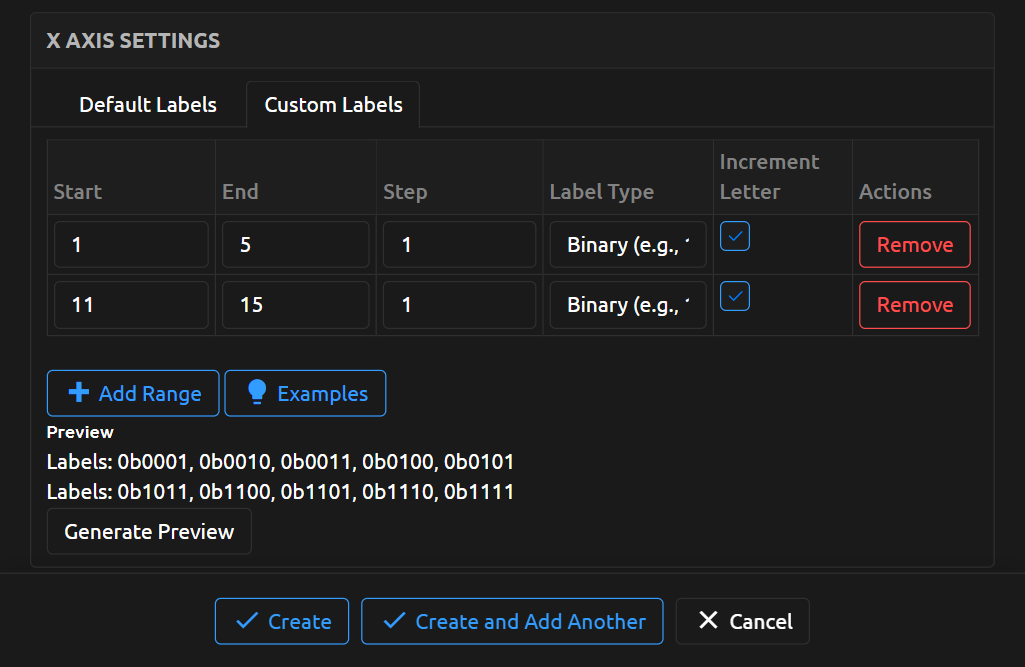The width and height of the screenshot is (1025, 667).
Task: Select the End field showing 15
Action: coord(295,304)
